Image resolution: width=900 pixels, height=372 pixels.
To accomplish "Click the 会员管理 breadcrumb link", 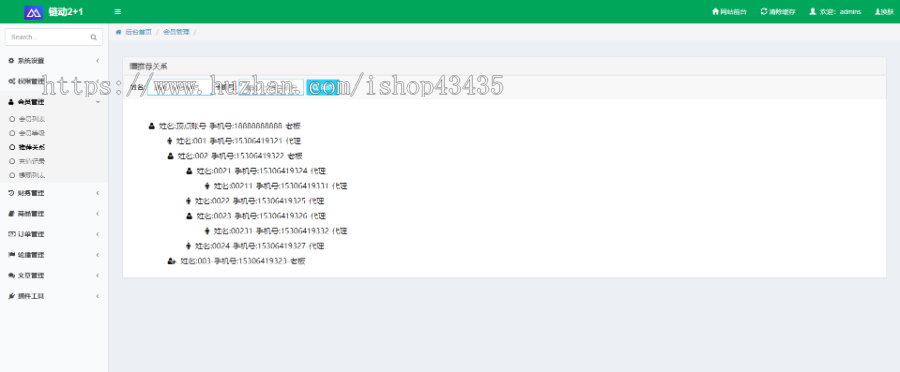I will click(x=176, y=32).
